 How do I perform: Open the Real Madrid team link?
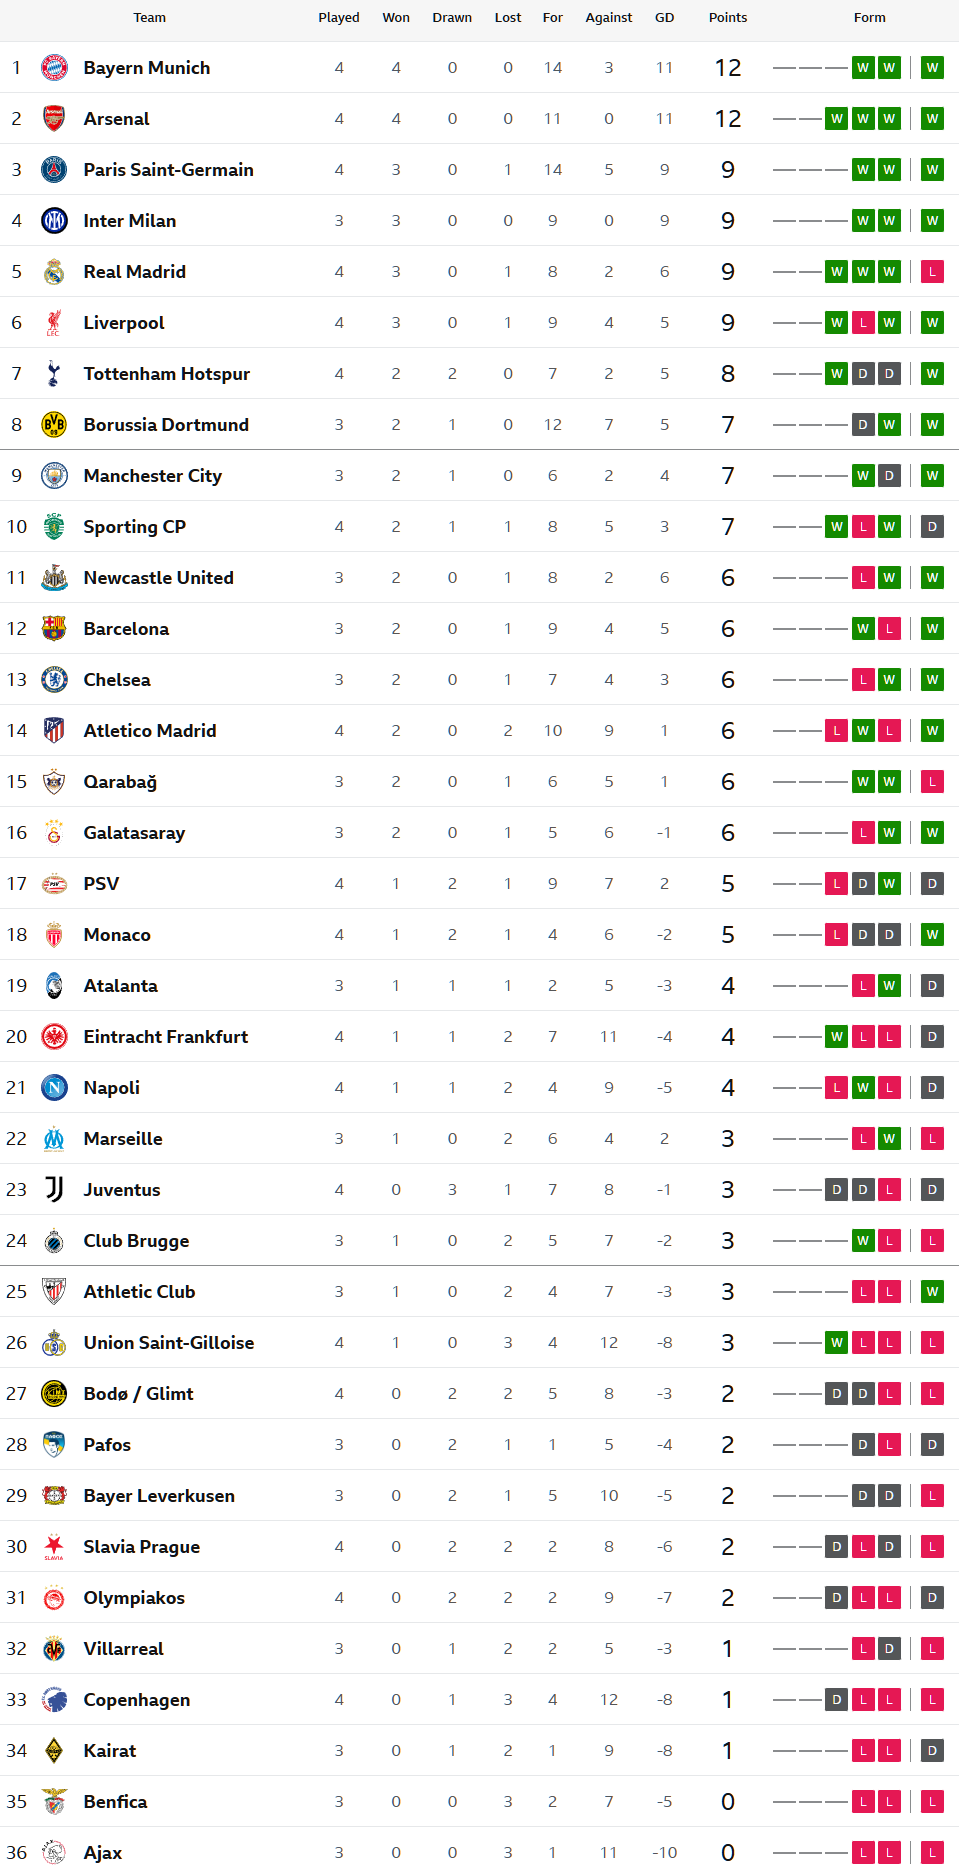click(134, 272)
